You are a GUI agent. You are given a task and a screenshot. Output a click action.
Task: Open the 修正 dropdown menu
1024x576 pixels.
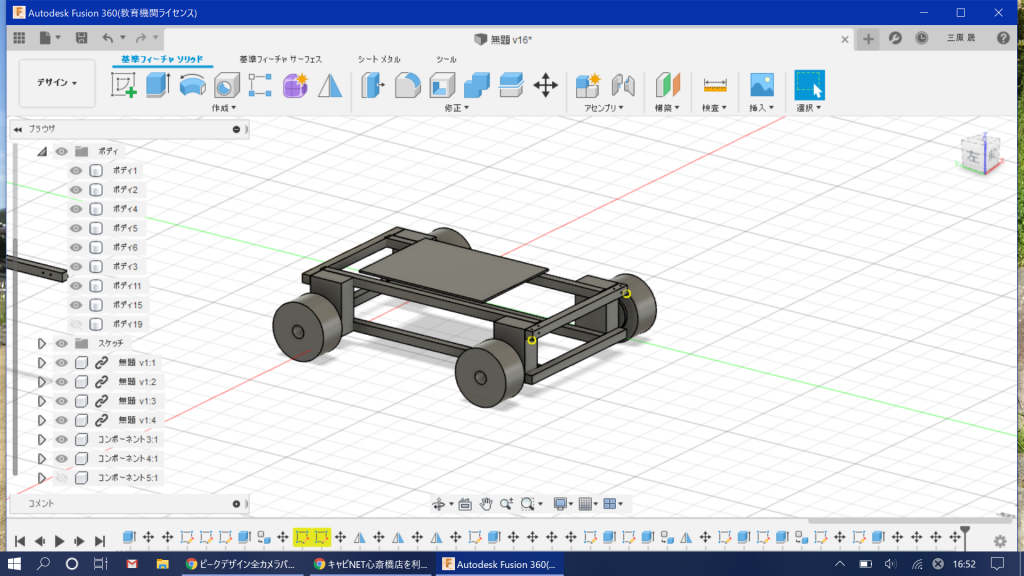point(456,108)
